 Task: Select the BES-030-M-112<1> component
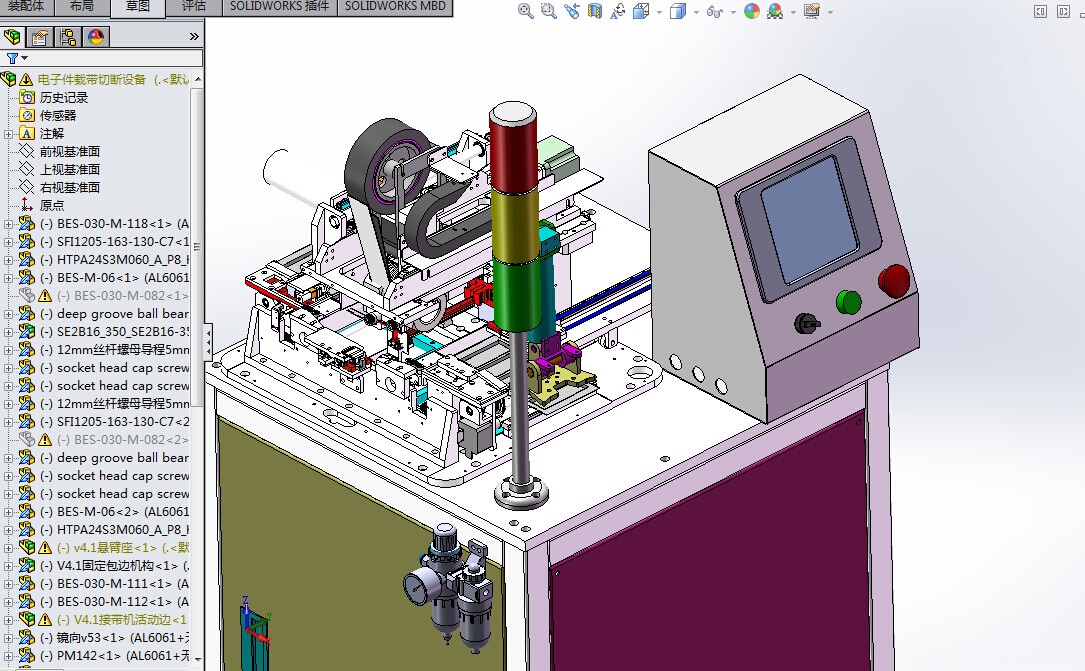click(113, 602)
